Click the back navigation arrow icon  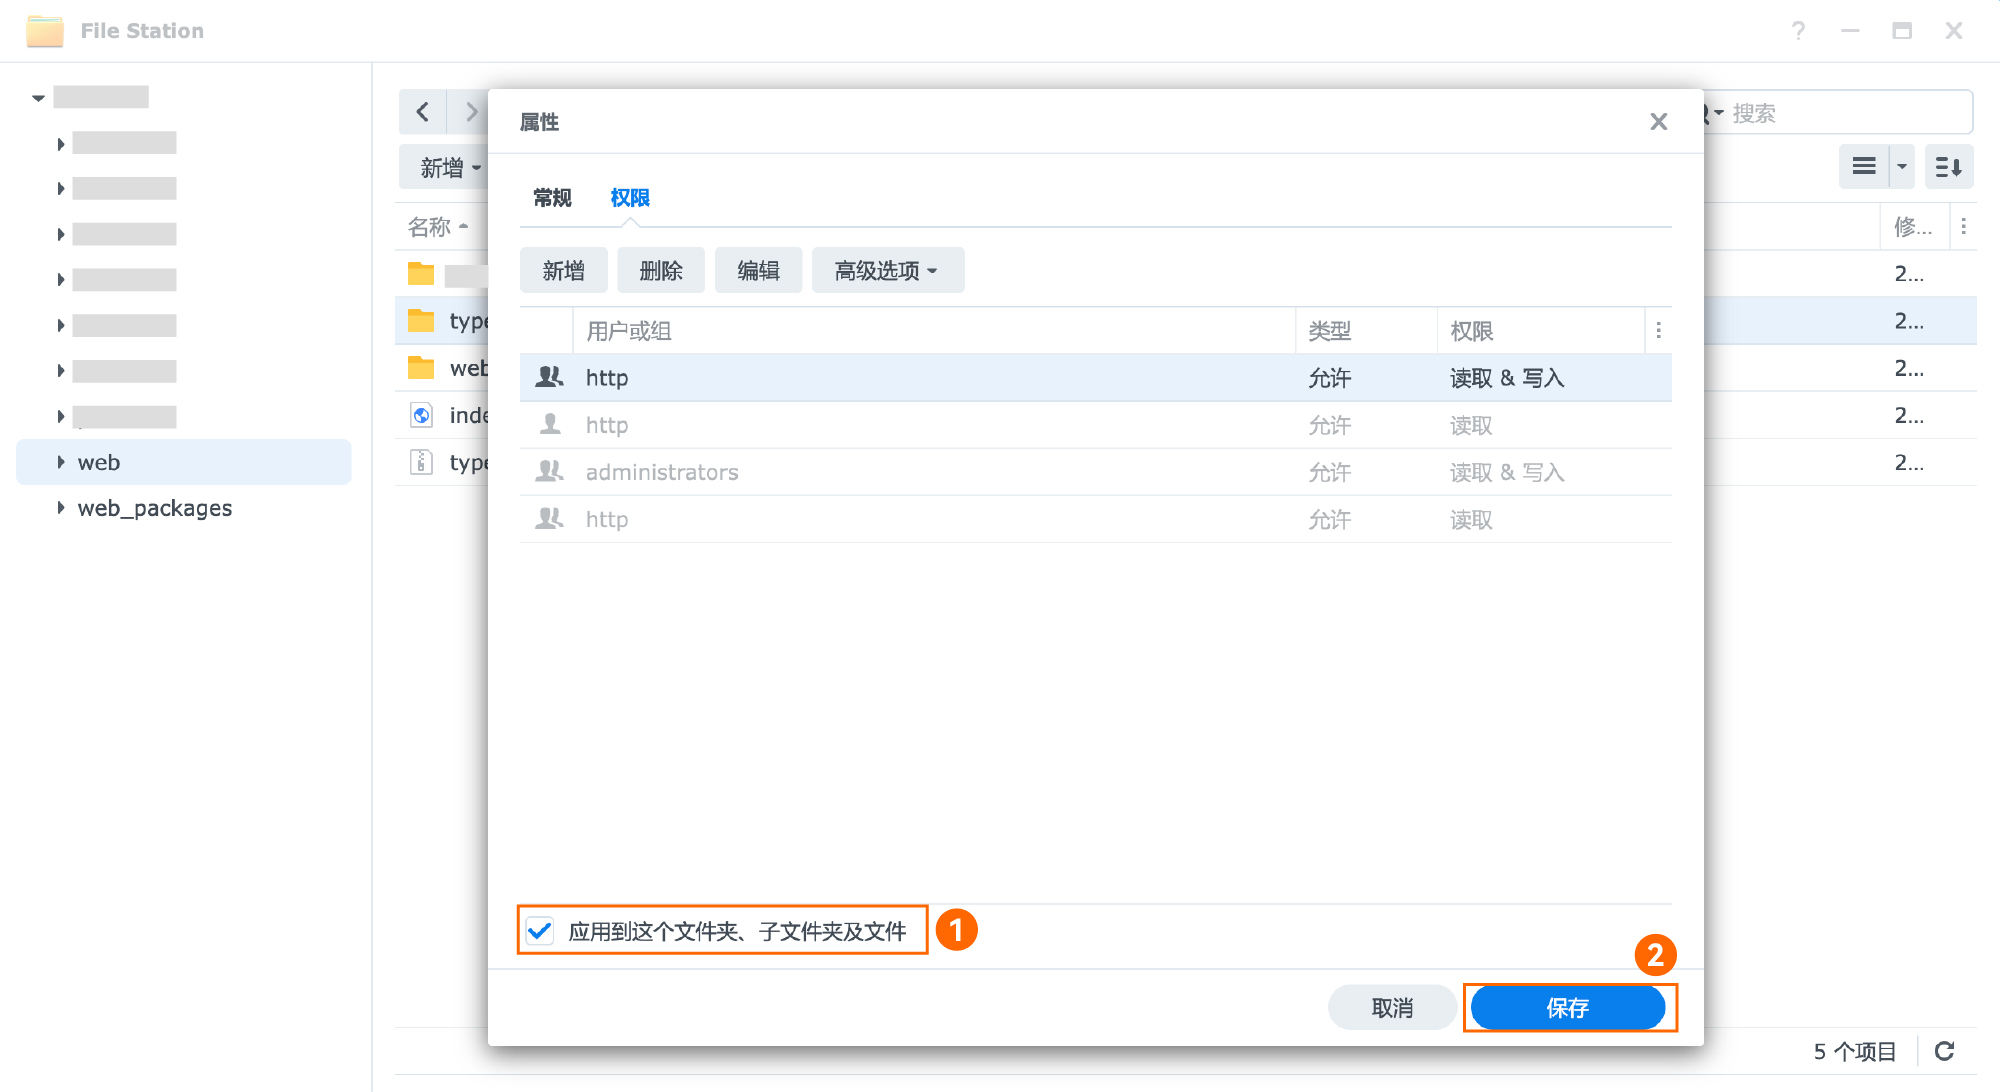click(423, 112)
